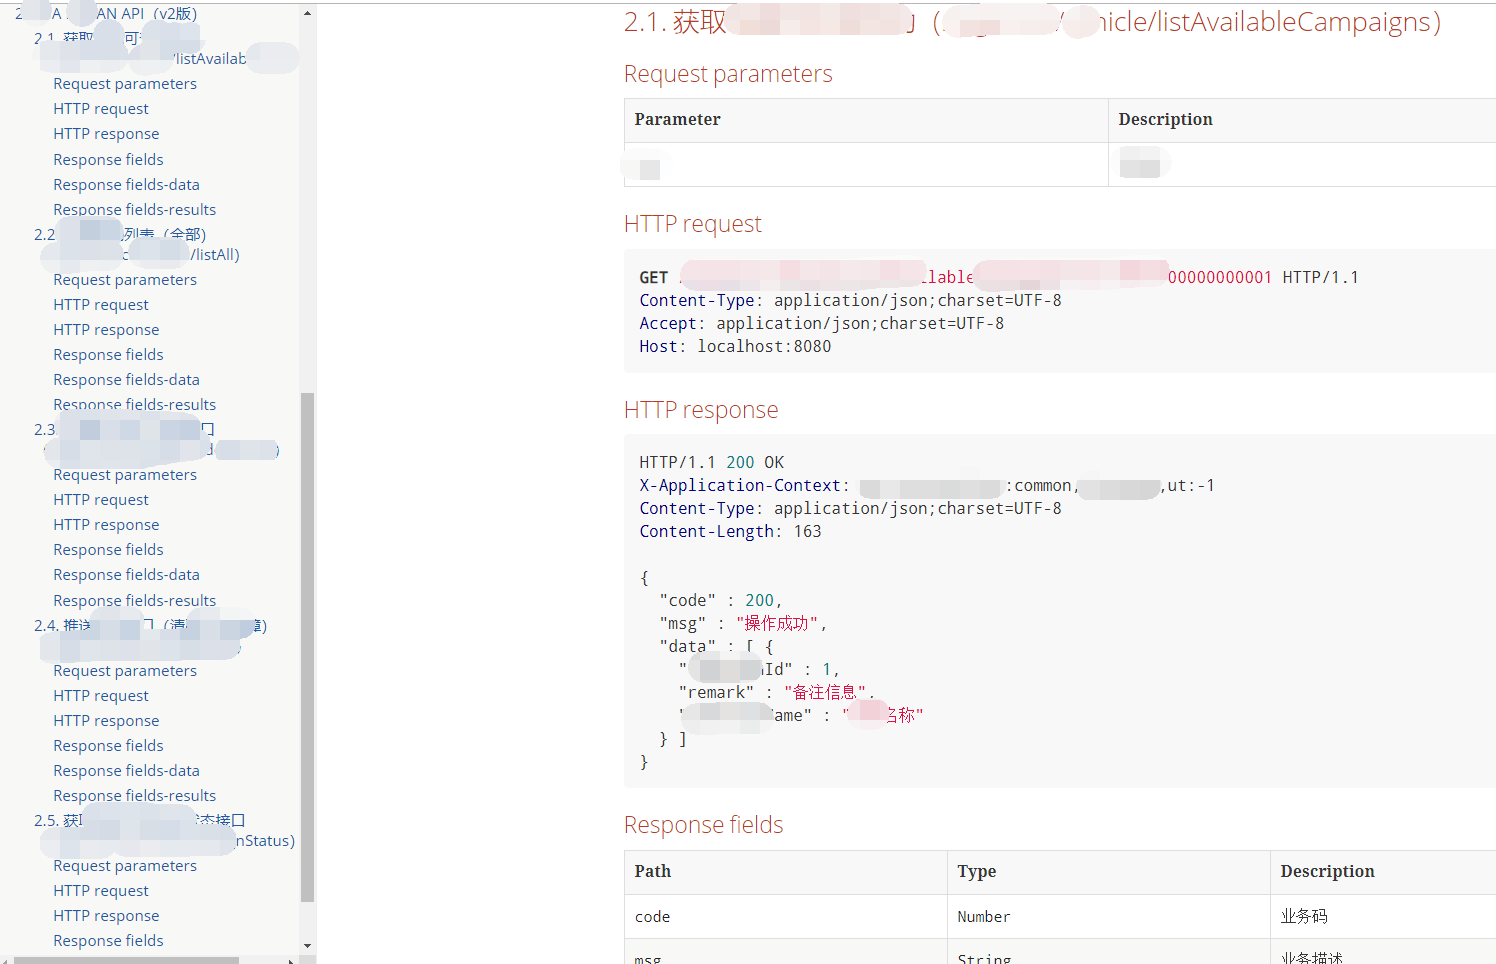1496x964 pixels.
Task: Open Response fields-results under sidebar section 2.4
Action: (x=134, y=796)
